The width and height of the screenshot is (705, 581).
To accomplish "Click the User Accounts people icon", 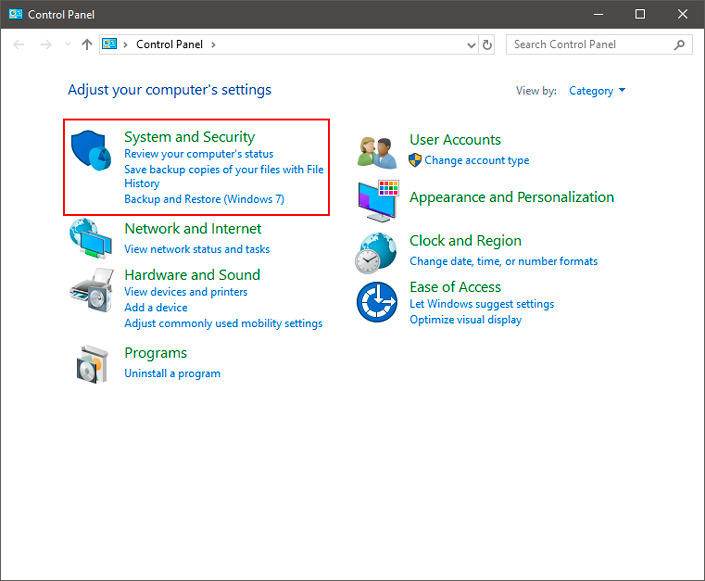I will coord(377,152).
